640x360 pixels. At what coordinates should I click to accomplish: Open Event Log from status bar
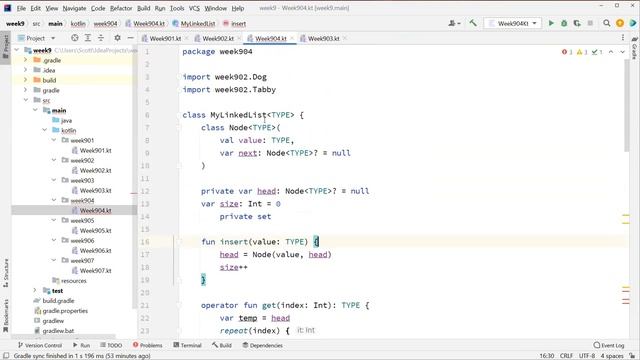pyautogui.click(x=609, y=345)
